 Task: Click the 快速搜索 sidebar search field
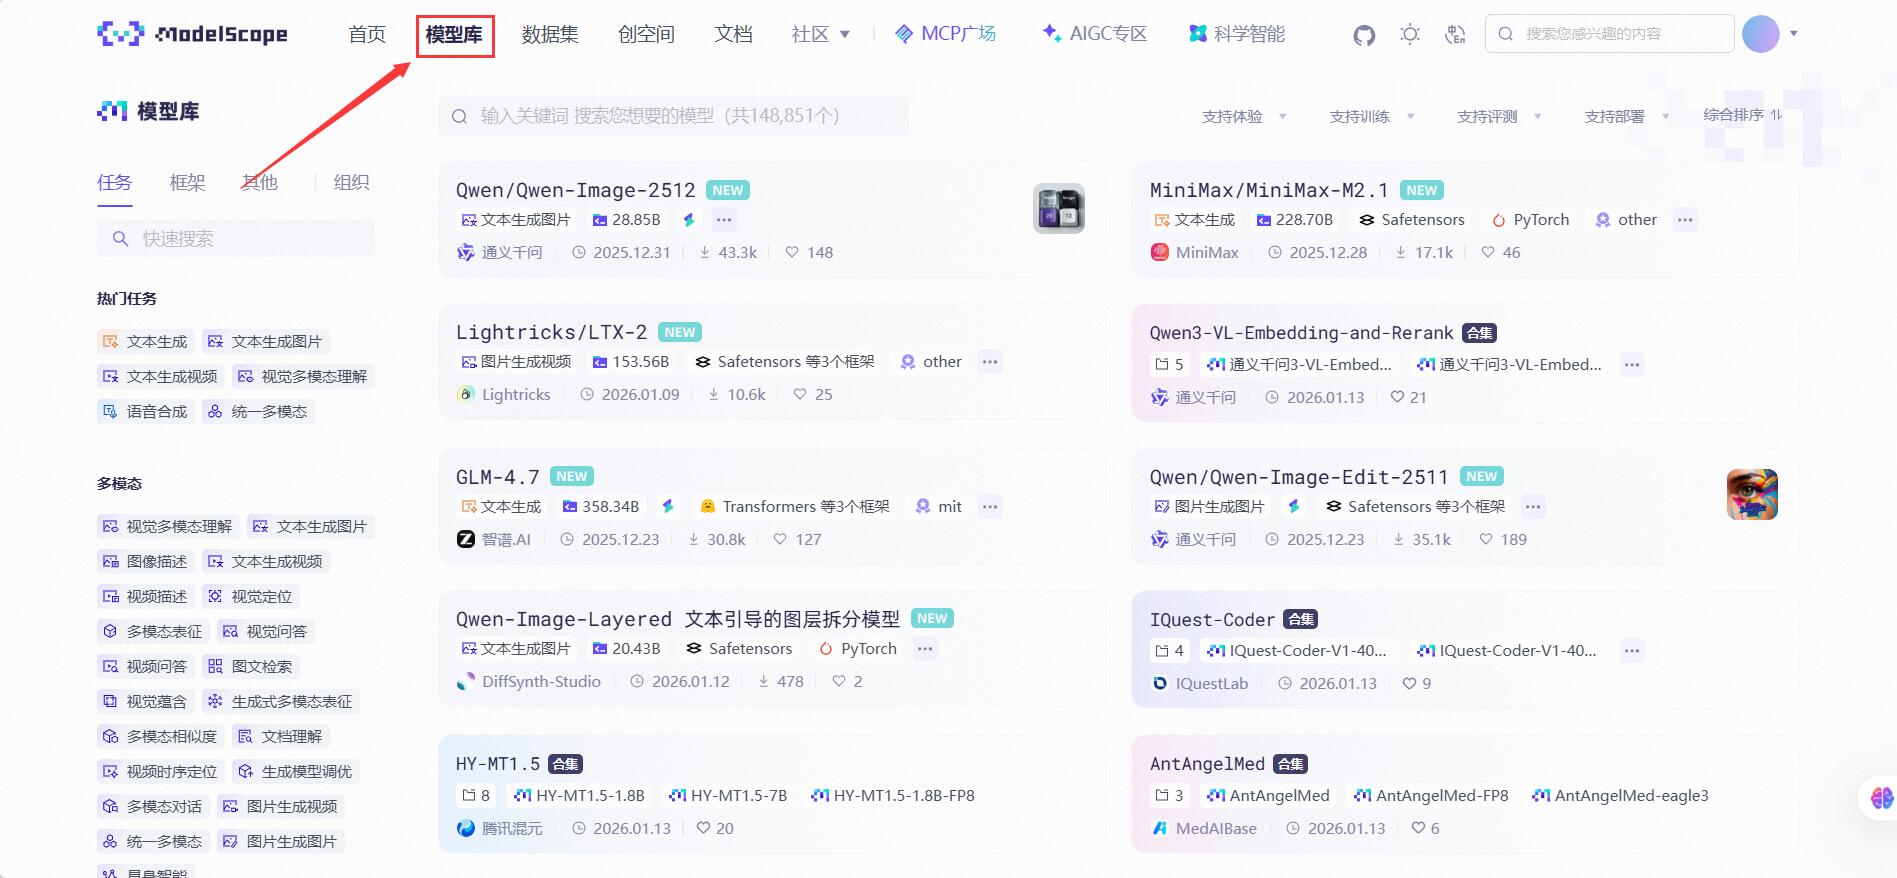click(236, 239)
